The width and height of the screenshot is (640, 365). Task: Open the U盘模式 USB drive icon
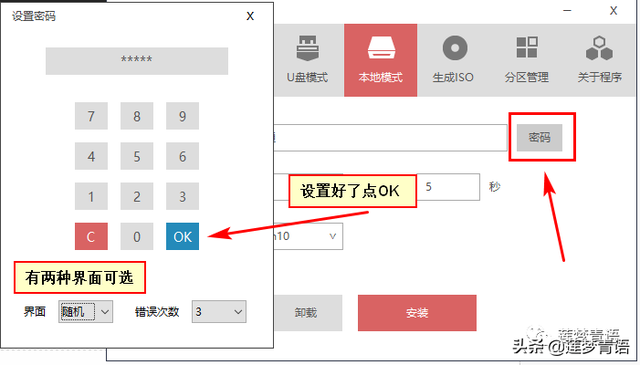(307, 49)
